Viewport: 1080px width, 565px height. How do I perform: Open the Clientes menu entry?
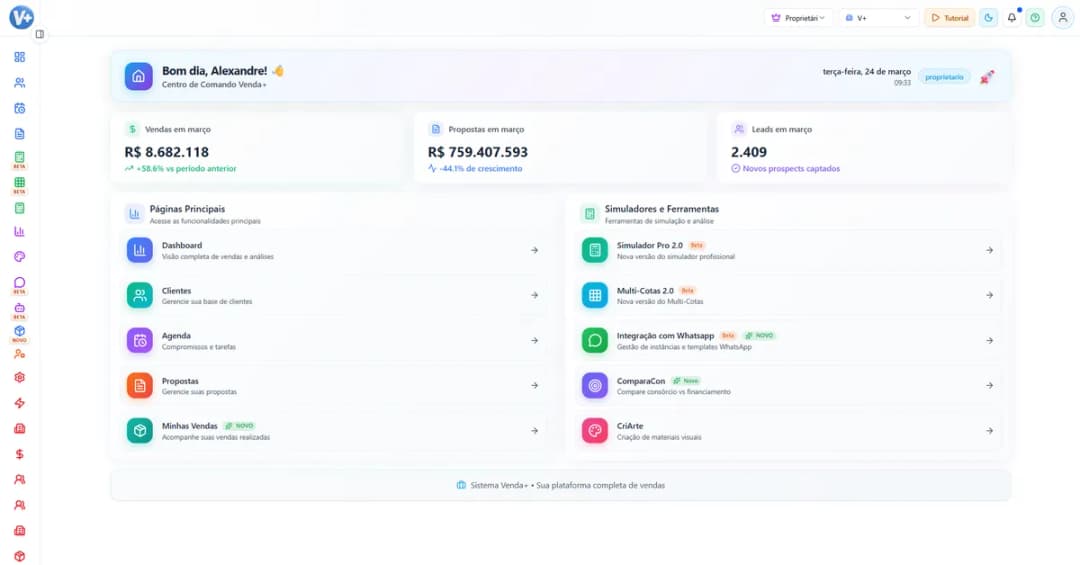click(x=333, y=295)
